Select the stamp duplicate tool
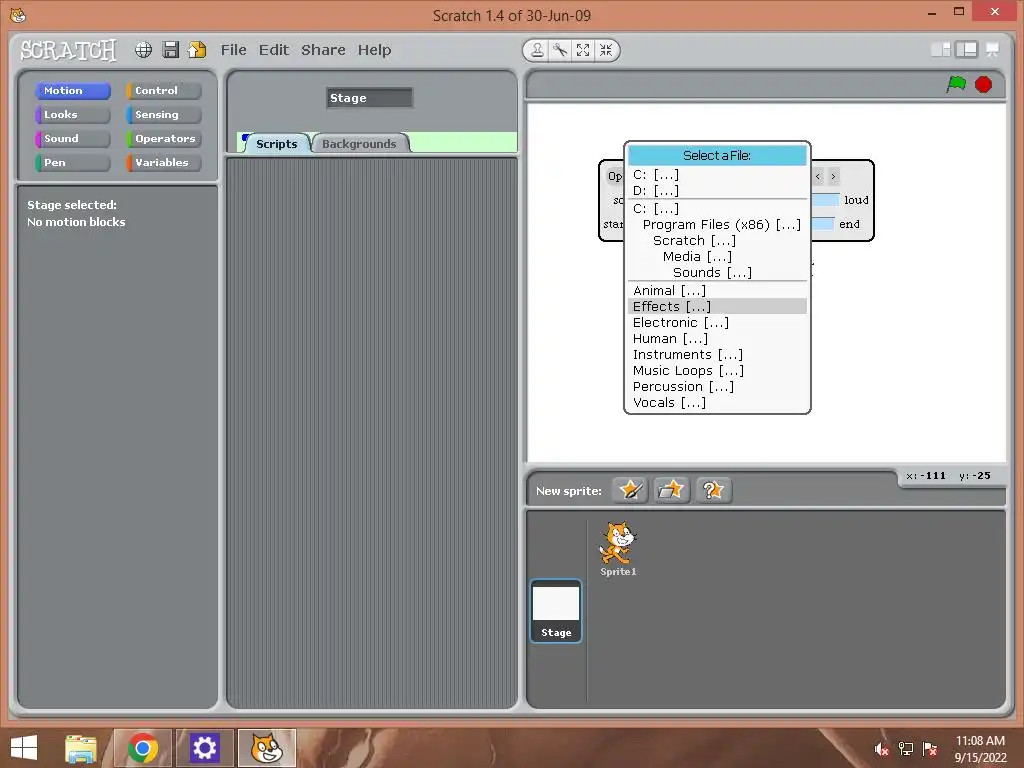 click(x=537, y=50)
